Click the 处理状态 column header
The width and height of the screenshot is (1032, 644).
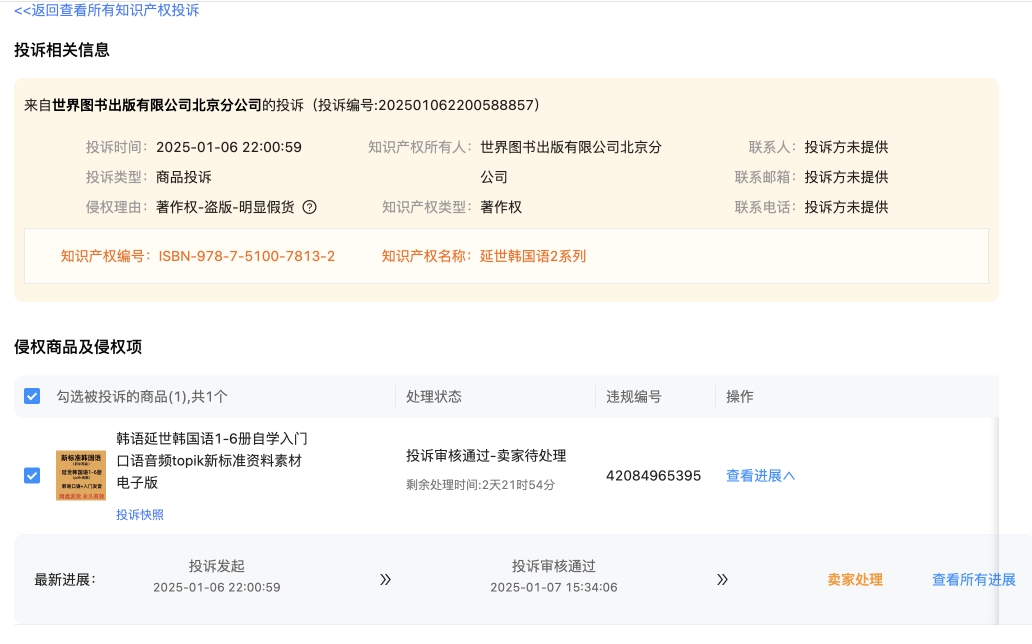coord(434,397)
